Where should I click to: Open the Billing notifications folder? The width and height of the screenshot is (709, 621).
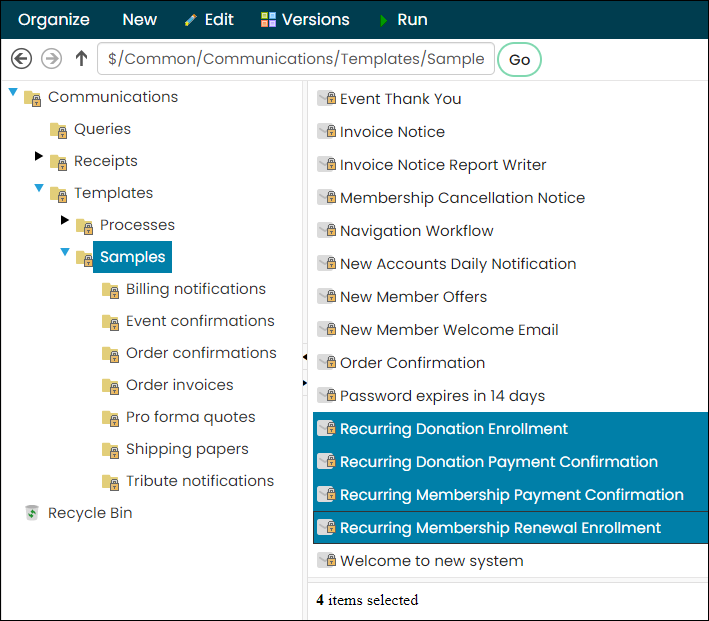tap(196, 289)
